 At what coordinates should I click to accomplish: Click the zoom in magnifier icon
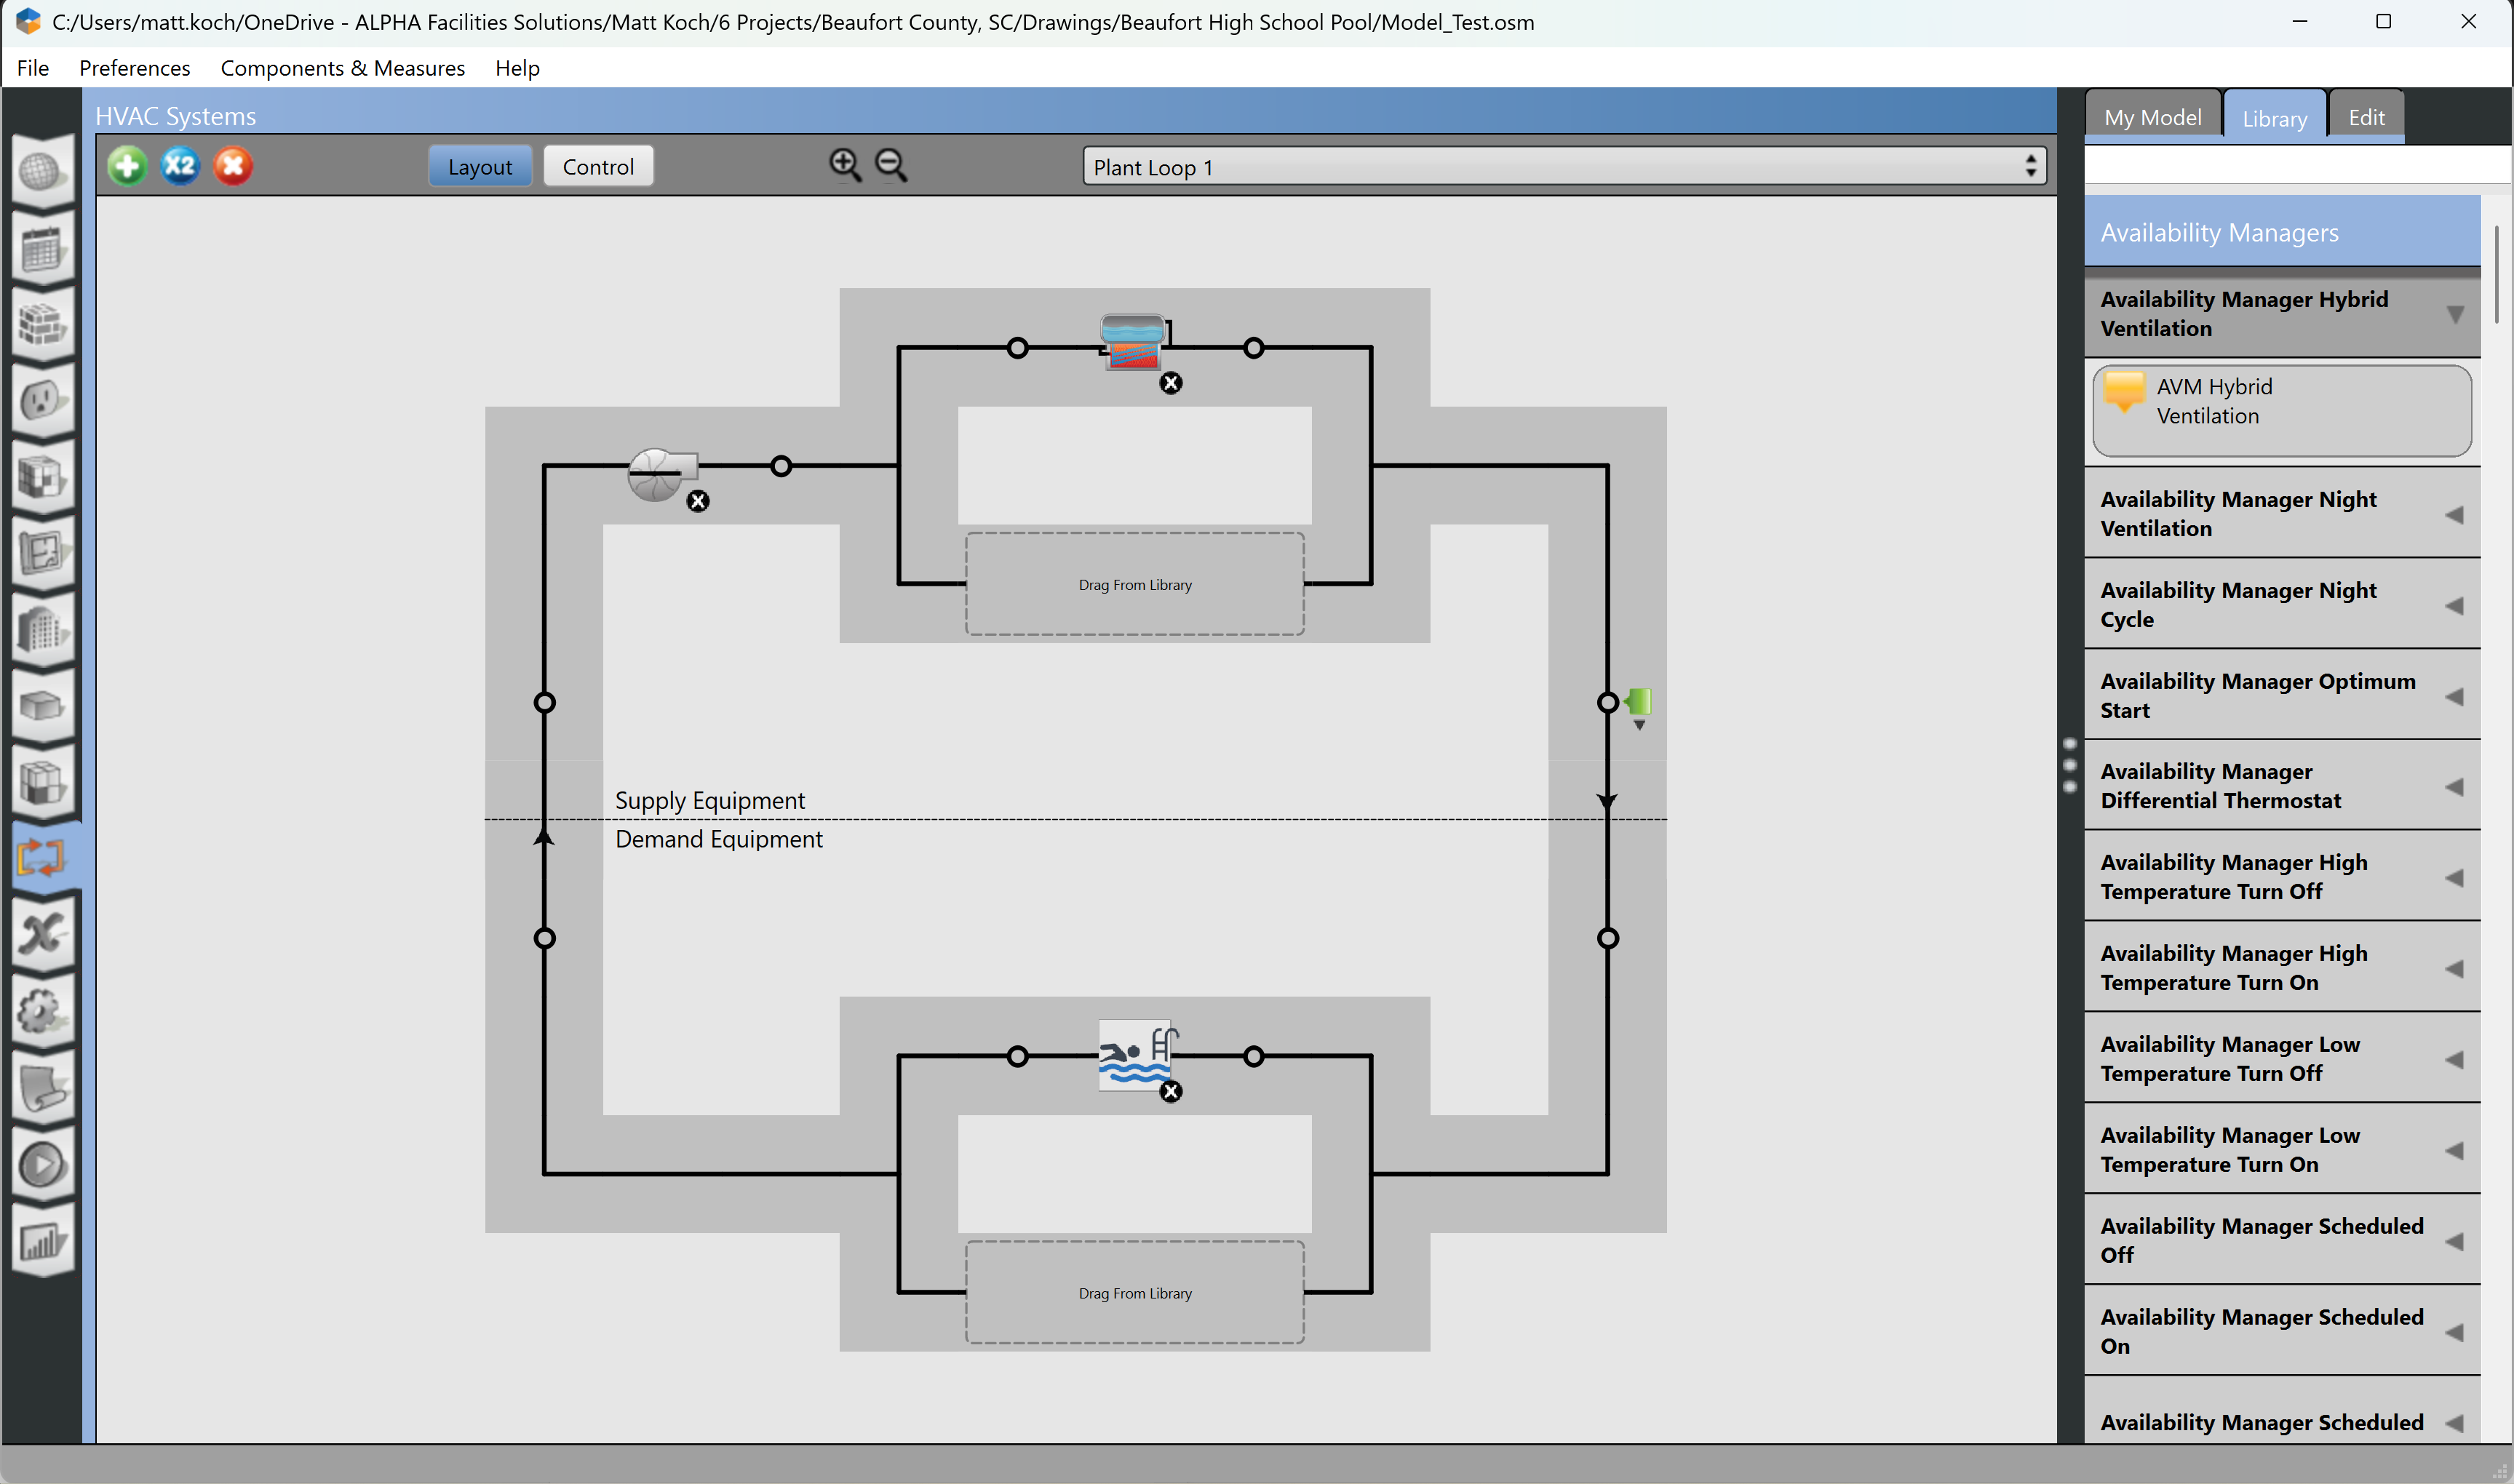(845, 165)
